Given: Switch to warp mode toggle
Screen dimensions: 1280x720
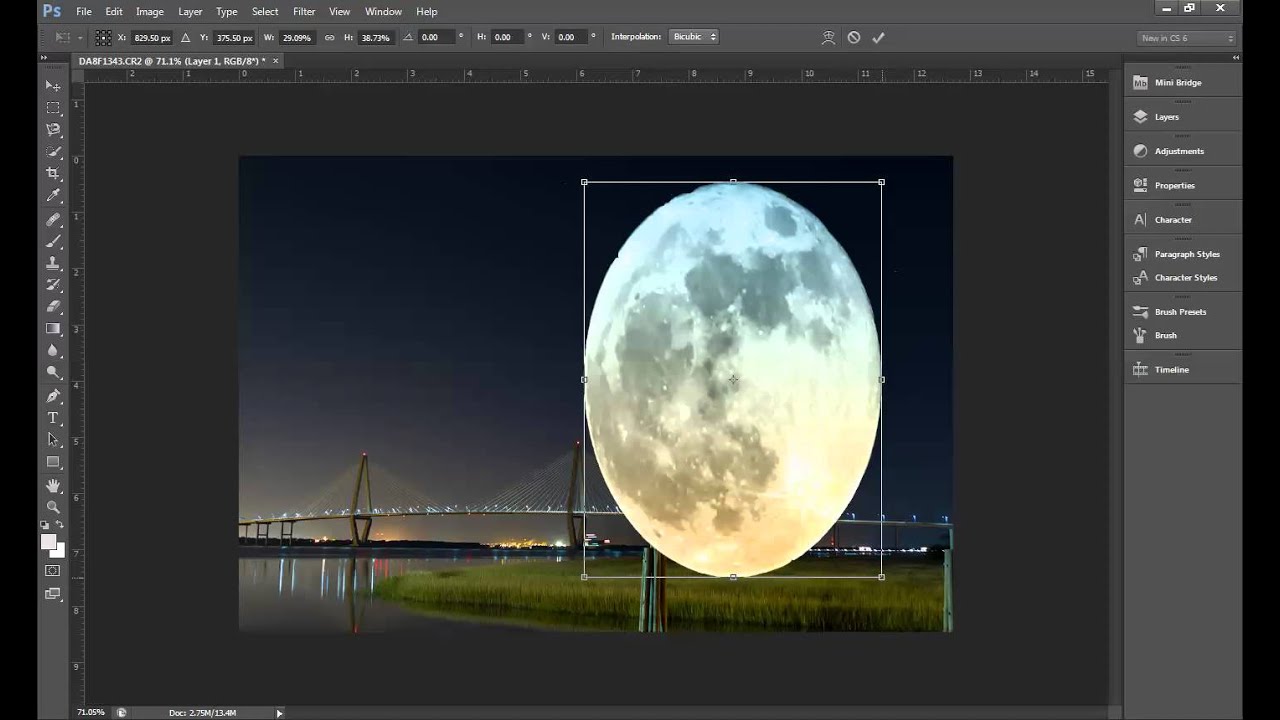Looking at the screenshot, I should (828, 37).
